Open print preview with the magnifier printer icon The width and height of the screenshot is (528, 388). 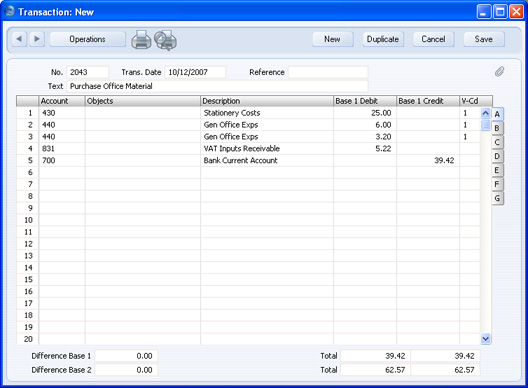[x=166, y=40]
